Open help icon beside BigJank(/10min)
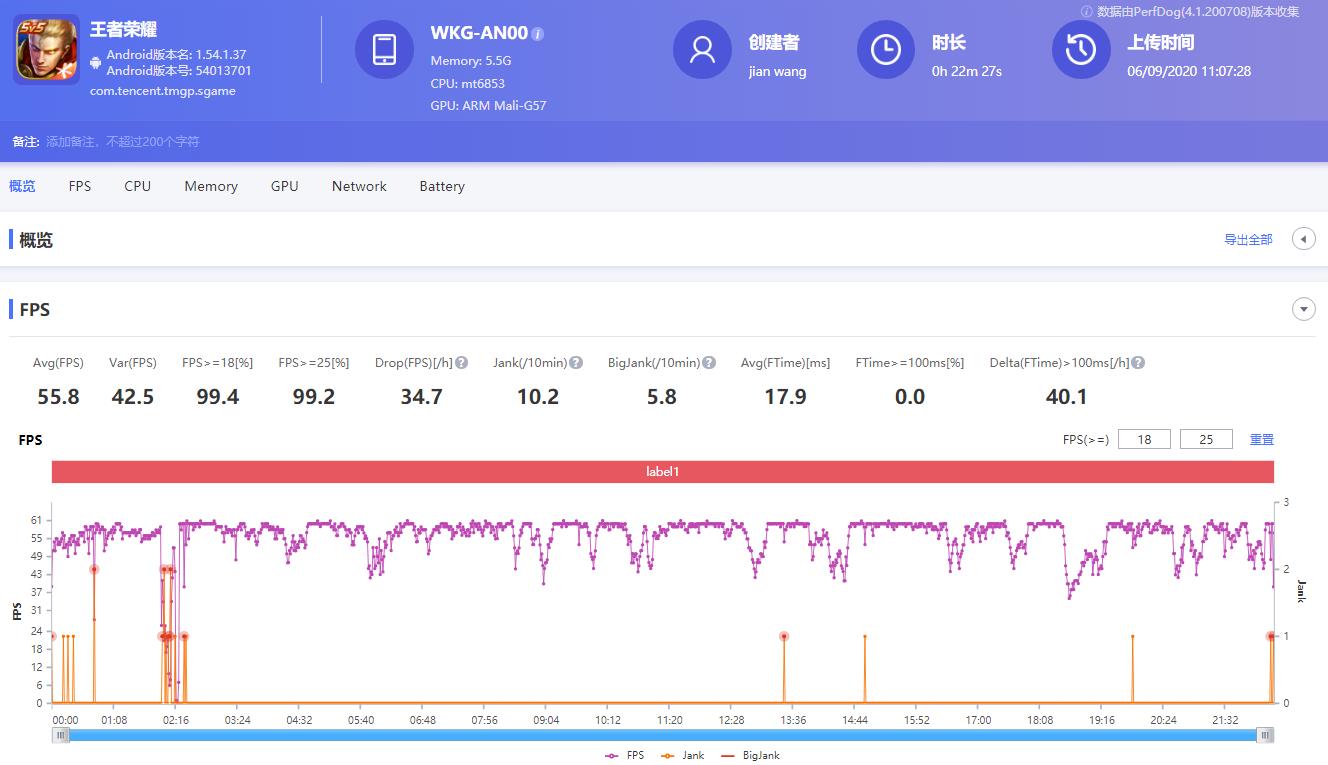The image size is (1328, 765). tap(709, 363)
